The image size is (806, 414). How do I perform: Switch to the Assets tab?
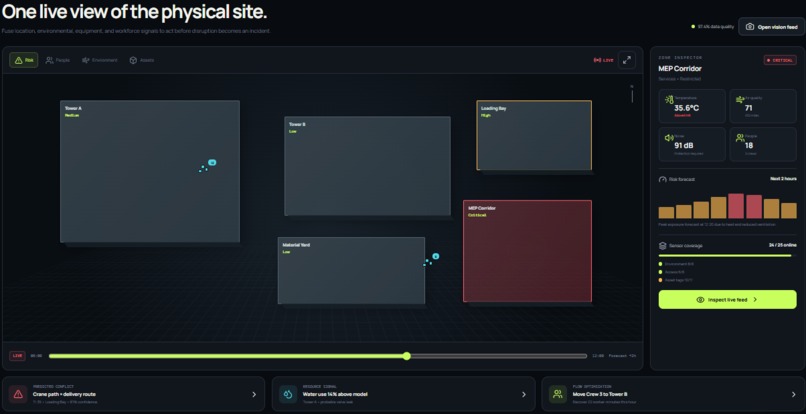coord(141,60)
